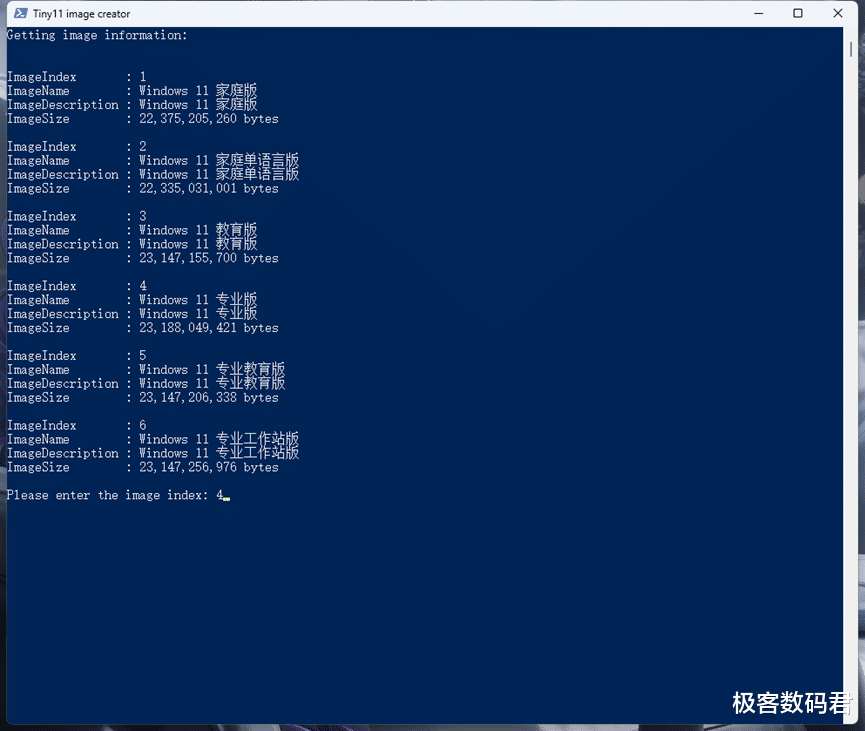This screenshot has height=731, width=865.
Task: Close the Tiny11 image creator window
Action: pyautogui.click(x=837, y=13)
